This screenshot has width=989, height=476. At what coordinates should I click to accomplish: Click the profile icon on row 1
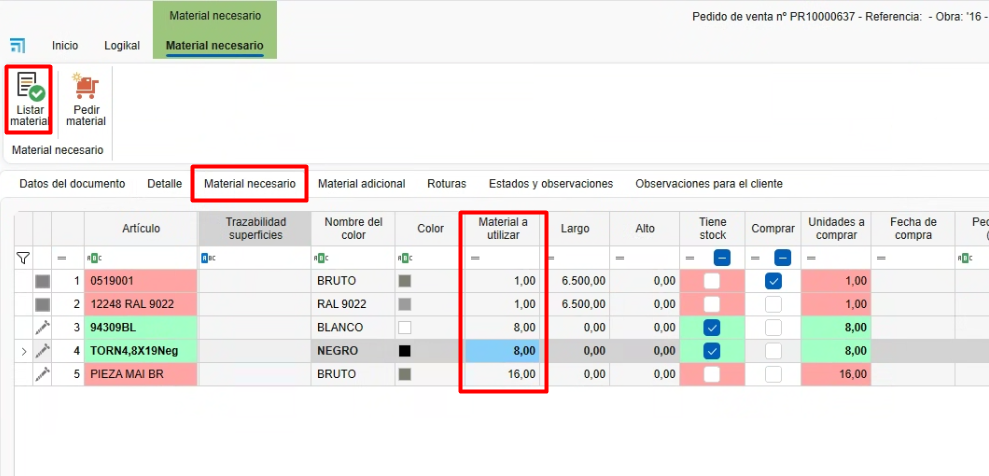pos(42,281)
